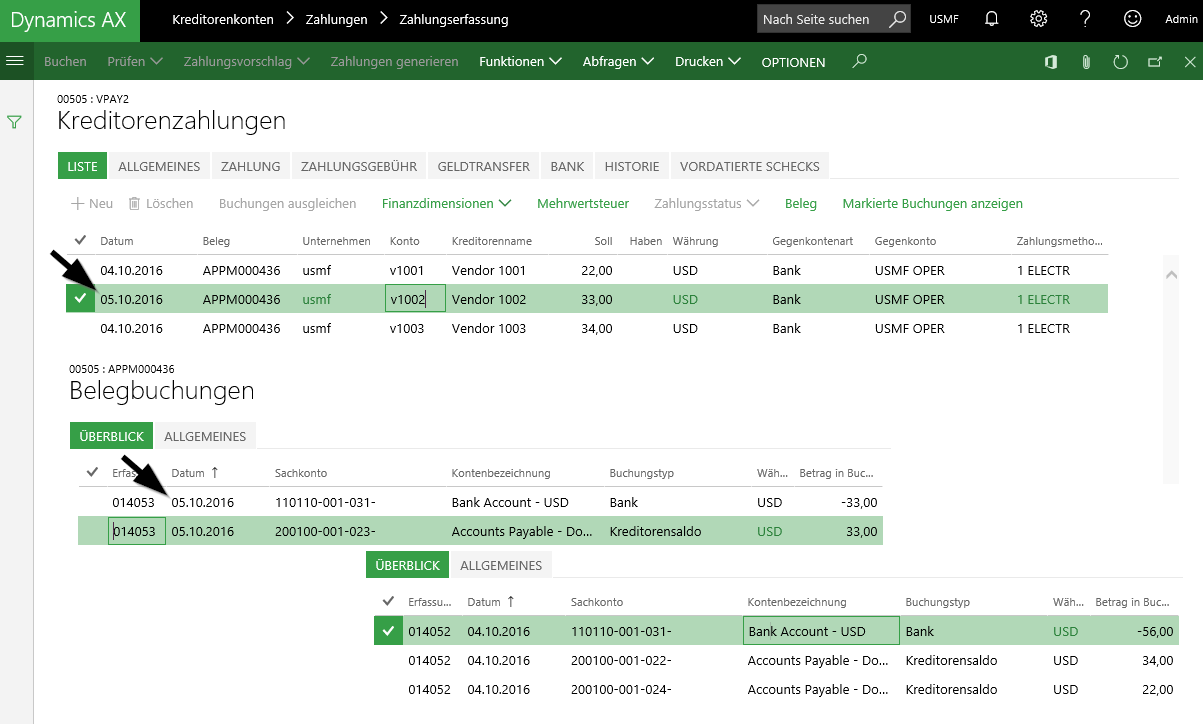Uncheck the selected 014052 Bank Account row
Viewport: 1203px width, 724px height.
pyautogui.click(x=387, y=631)
